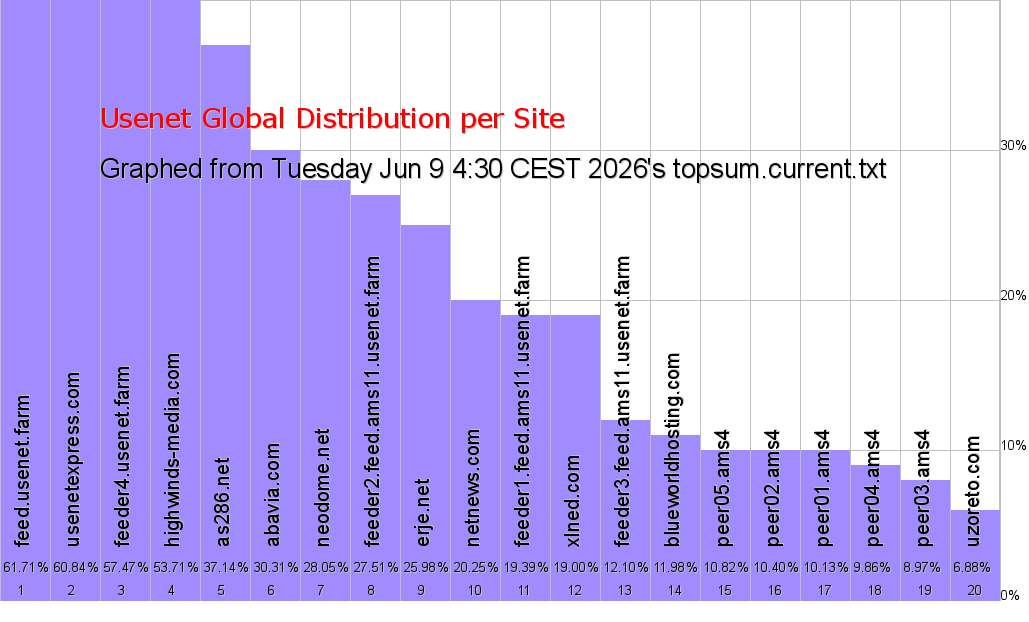Click the 11.98% value
The height and width of the screenshot is (622, 1029).
675,567
